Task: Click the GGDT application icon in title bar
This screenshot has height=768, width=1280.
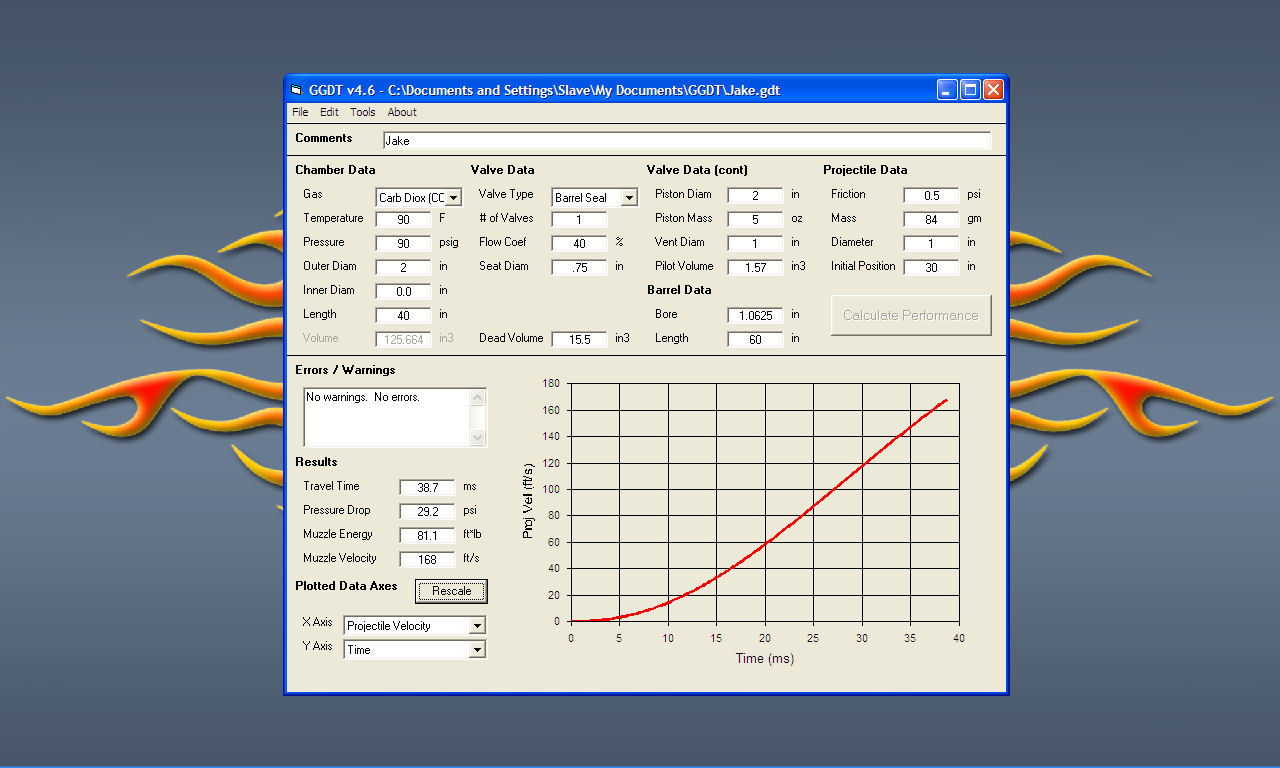Action: coord(296,90)
